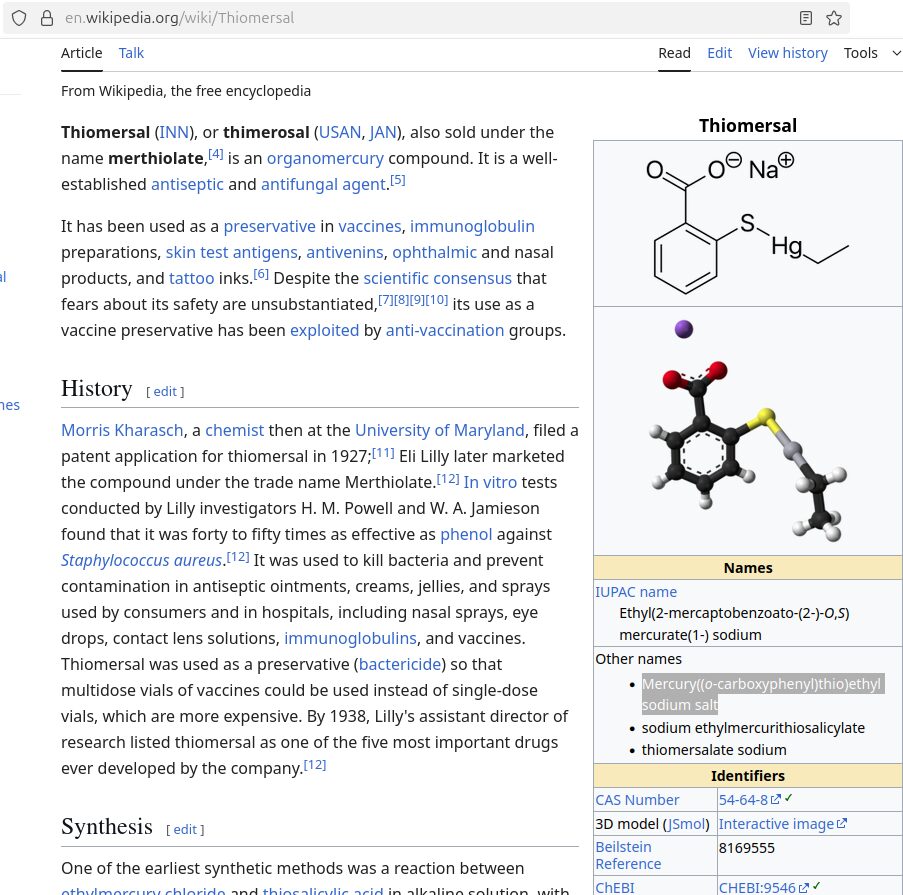
Task: Click the padlock site security icon
Action: (x=45, y=18)
